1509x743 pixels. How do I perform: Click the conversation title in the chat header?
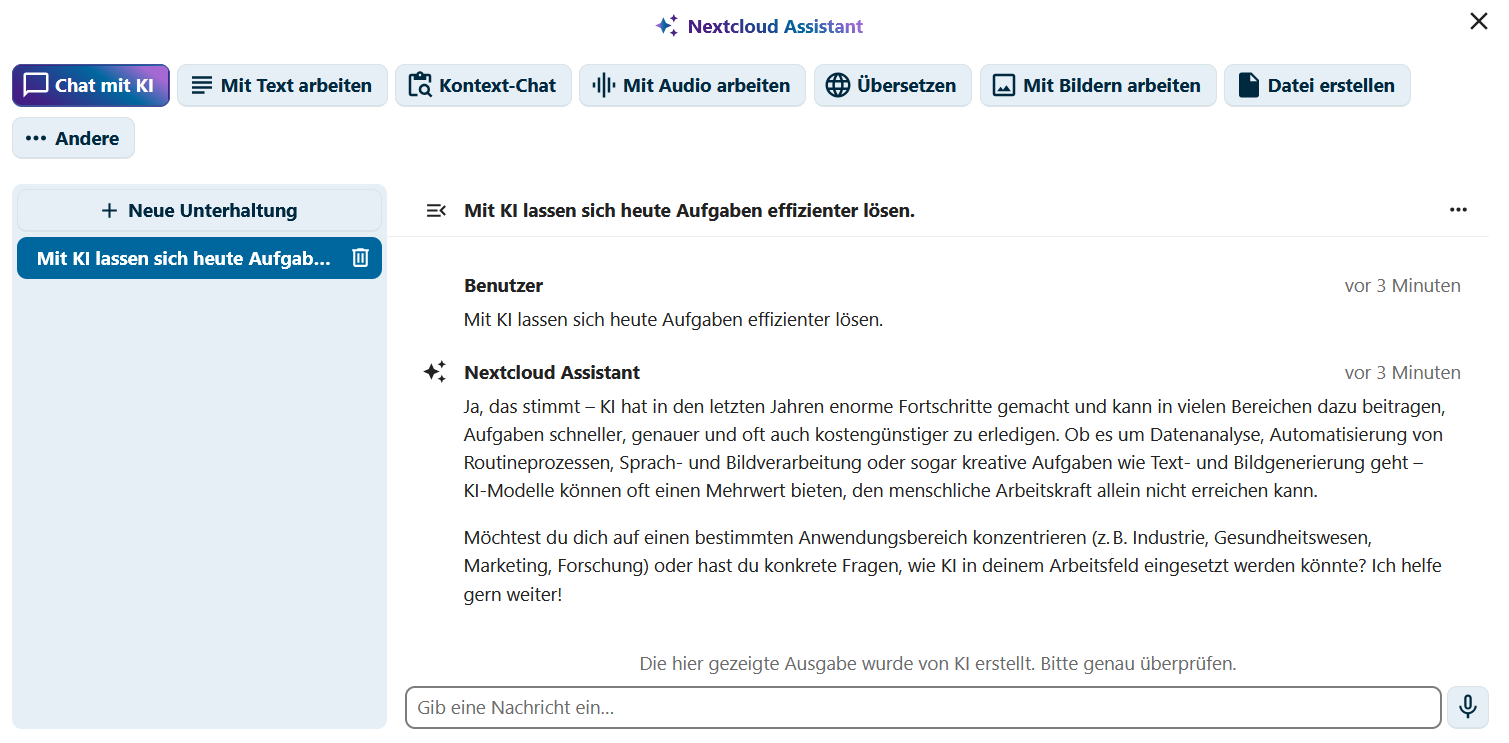pyautogui.click(x=689, y=210)
